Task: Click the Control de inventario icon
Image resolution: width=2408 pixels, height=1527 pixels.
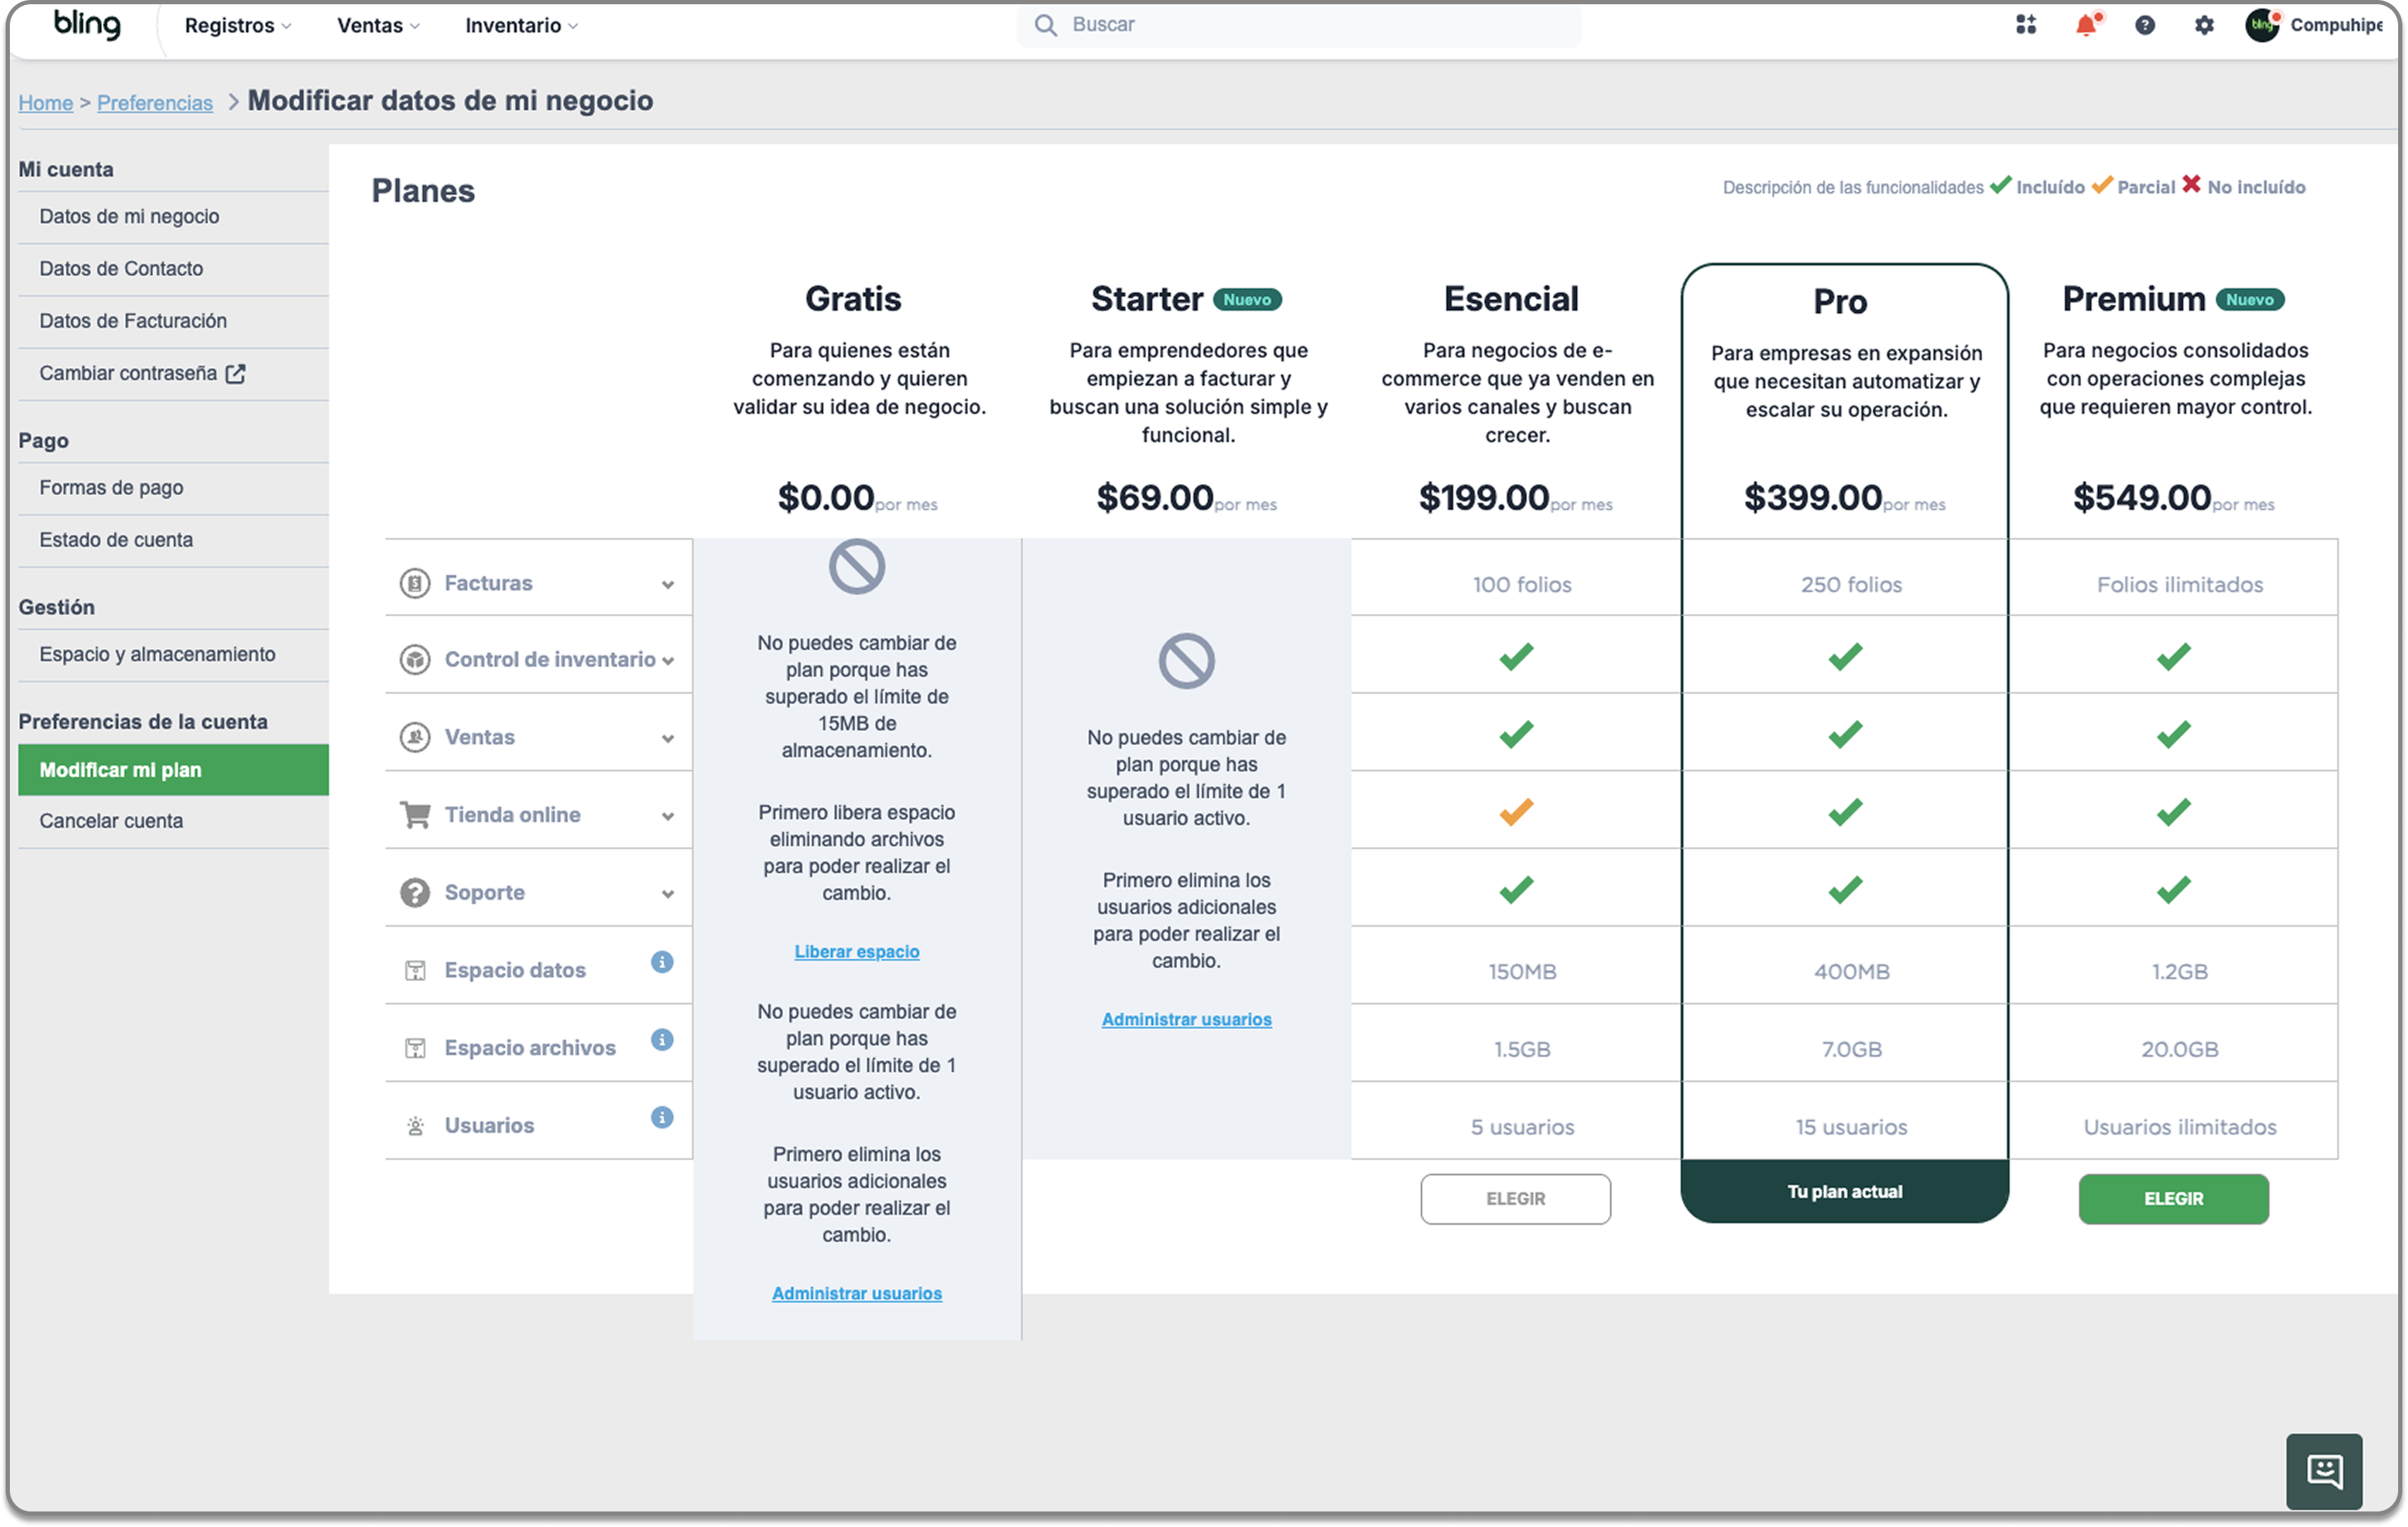Action: (415, 660)
